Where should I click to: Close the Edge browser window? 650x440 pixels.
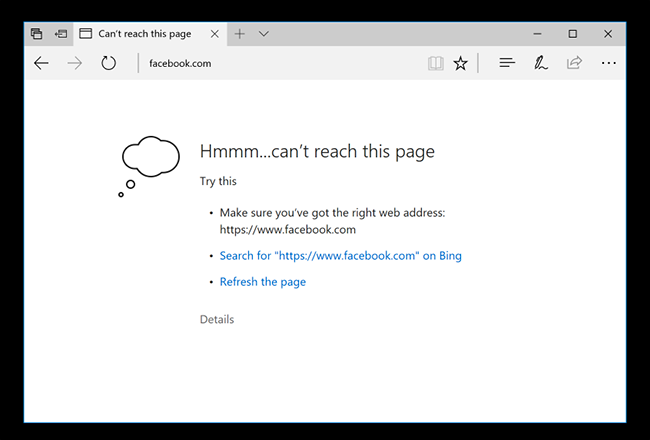(x=608, y=34)
